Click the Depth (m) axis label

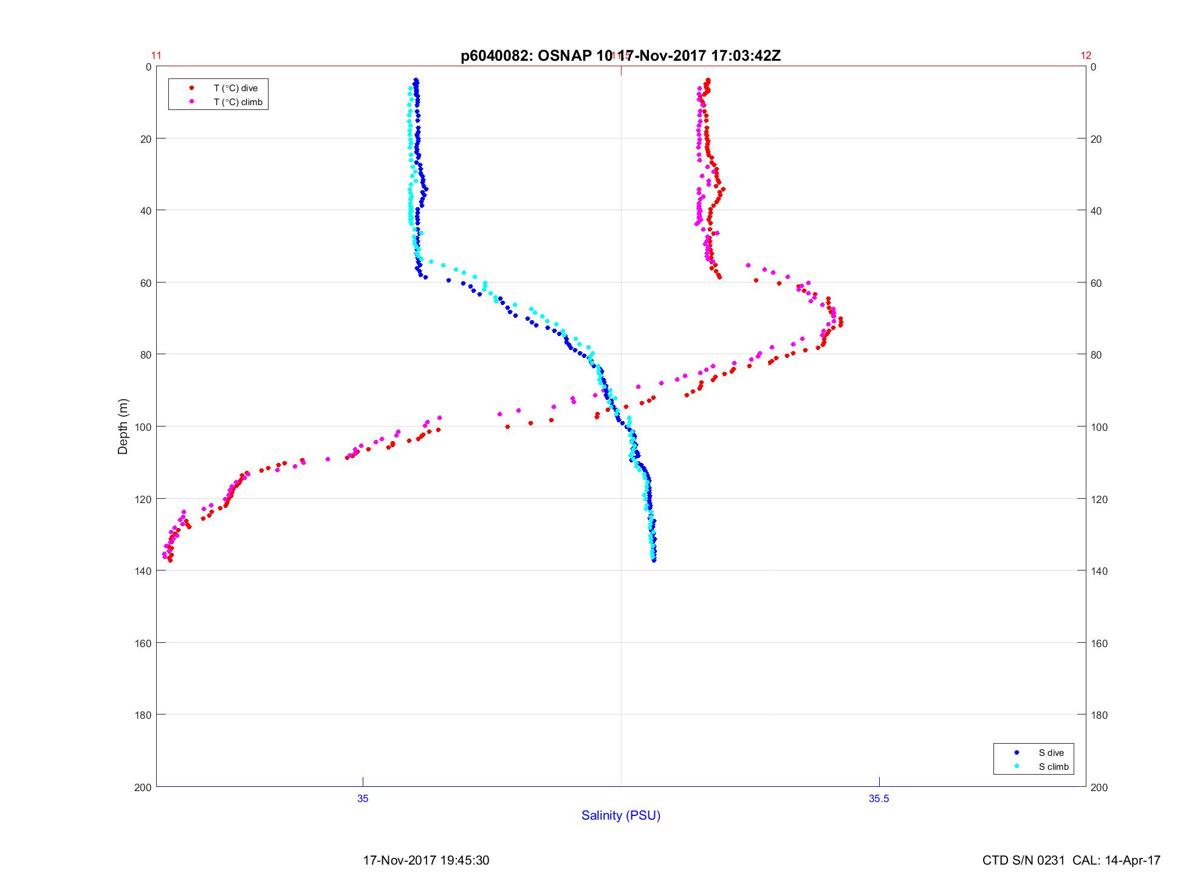(124, 427)
